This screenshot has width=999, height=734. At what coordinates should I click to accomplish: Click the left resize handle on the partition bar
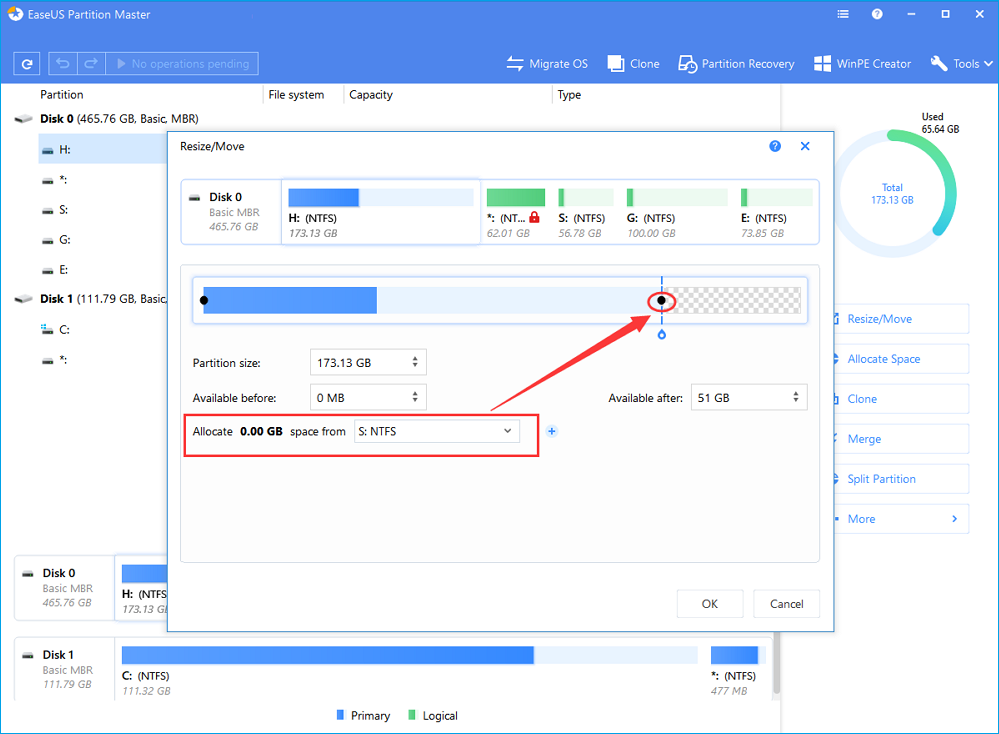(204, 300)
